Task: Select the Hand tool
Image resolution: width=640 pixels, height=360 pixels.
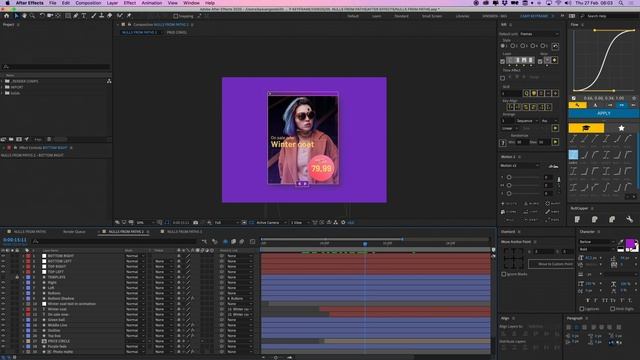Action: click(24, 16)
